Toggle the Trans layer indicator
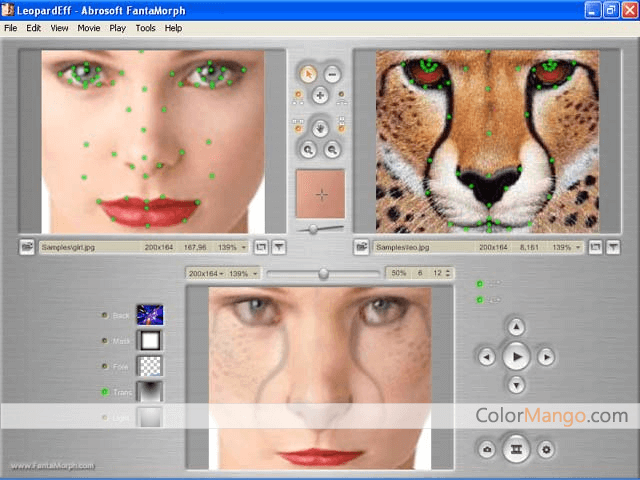 tap(105, 392)
